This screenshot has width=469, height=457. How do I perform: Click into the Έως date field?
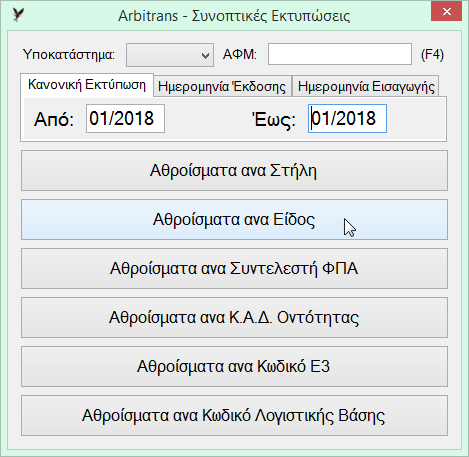(x=347, y=118)
